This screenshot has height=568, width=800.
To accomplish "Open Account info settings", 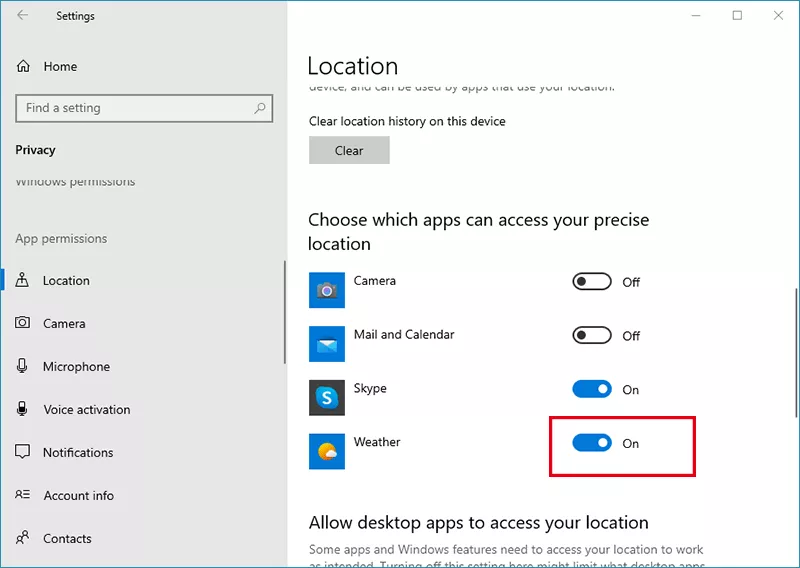I will point(79,495).
